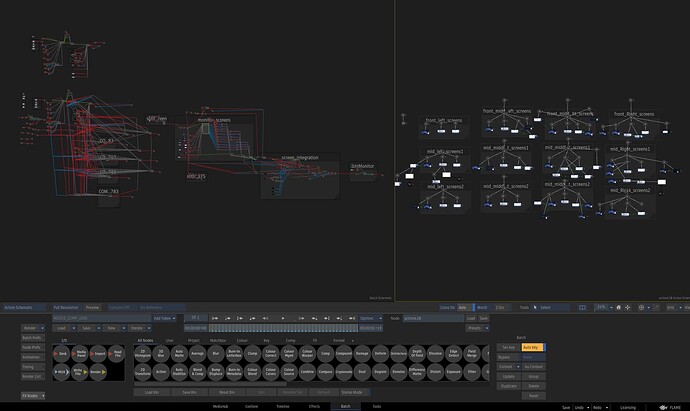This screenshot has height=411, width=690.
Task: Add the Degrain node
Action: pos(380,372)
